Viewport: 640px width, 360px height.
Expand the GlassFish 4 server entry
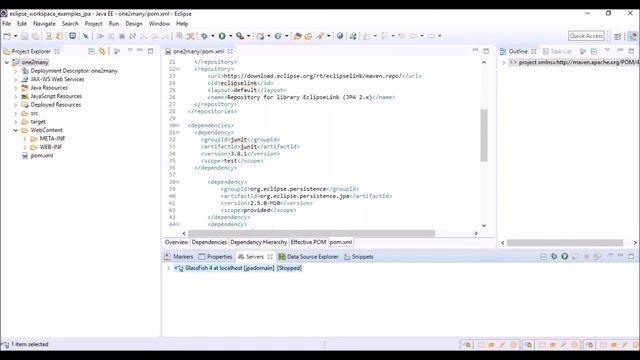point(169,268)
